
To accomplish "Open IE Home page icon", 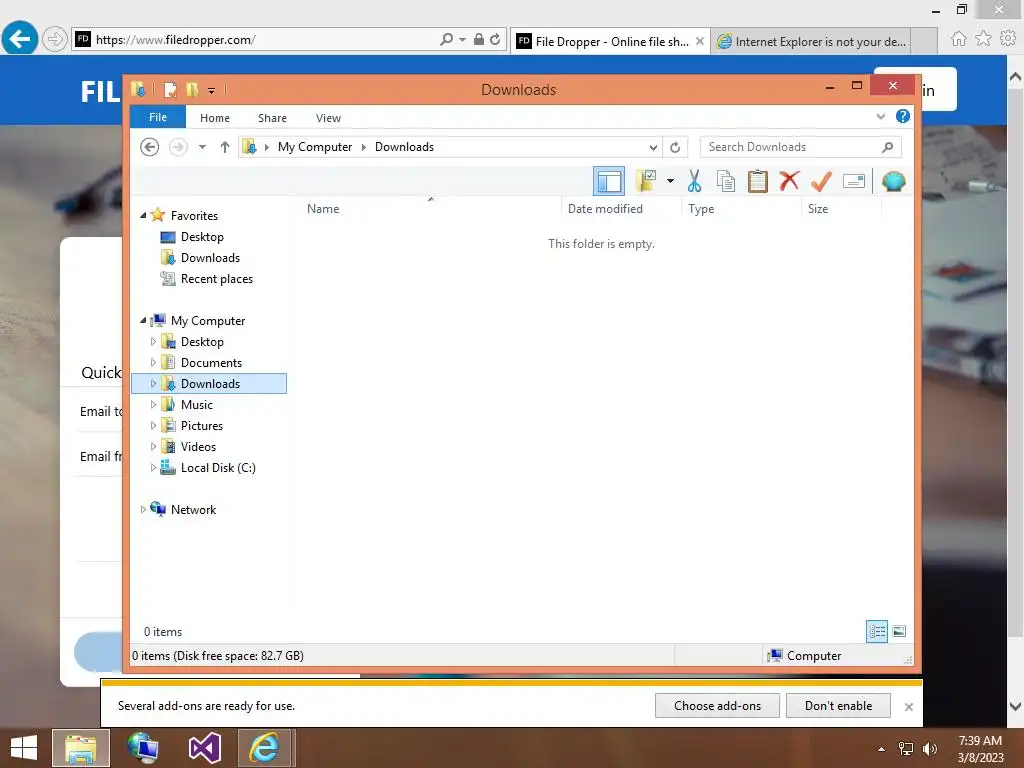I will point(958,39).
